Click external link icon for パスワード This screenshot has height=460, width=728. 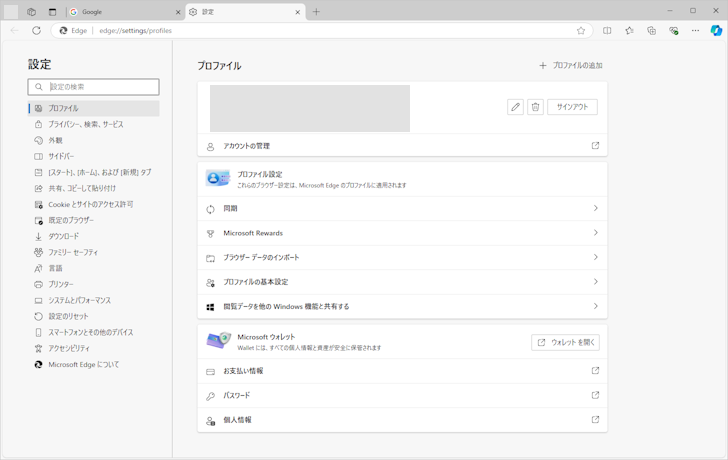pos(595,395)
